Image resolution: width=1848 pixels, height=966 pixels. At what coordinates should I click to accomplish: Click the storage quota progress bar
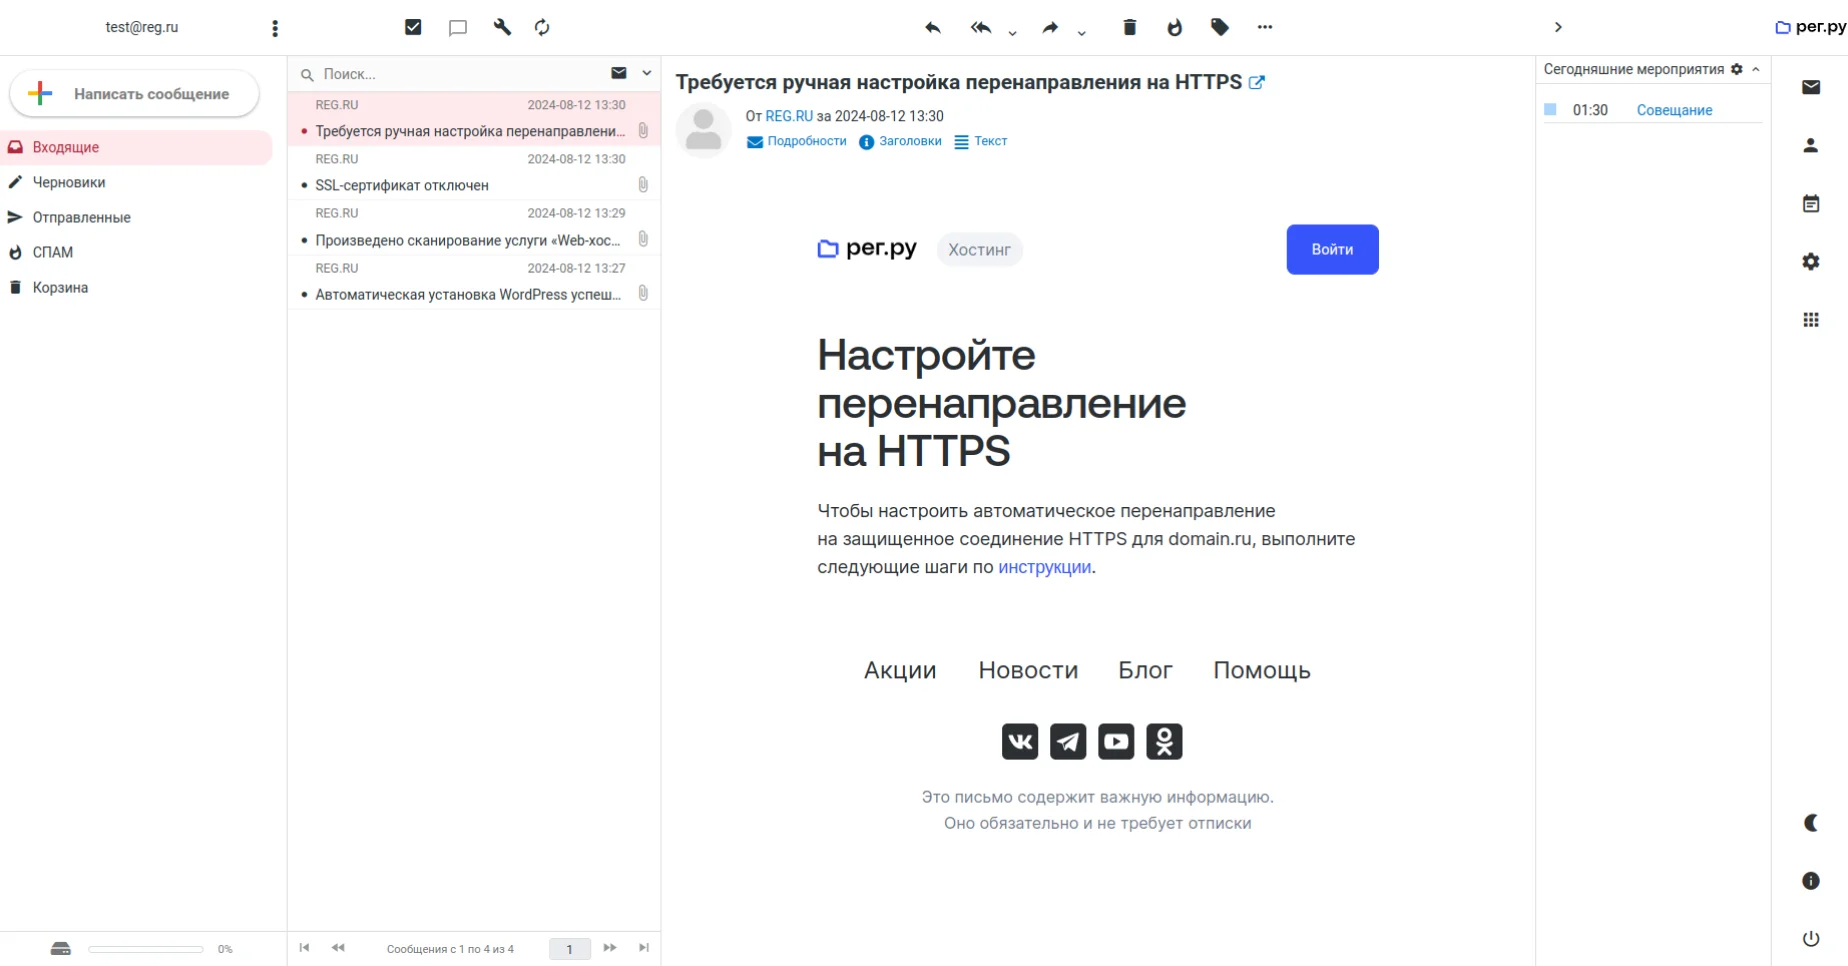[146, 949]
